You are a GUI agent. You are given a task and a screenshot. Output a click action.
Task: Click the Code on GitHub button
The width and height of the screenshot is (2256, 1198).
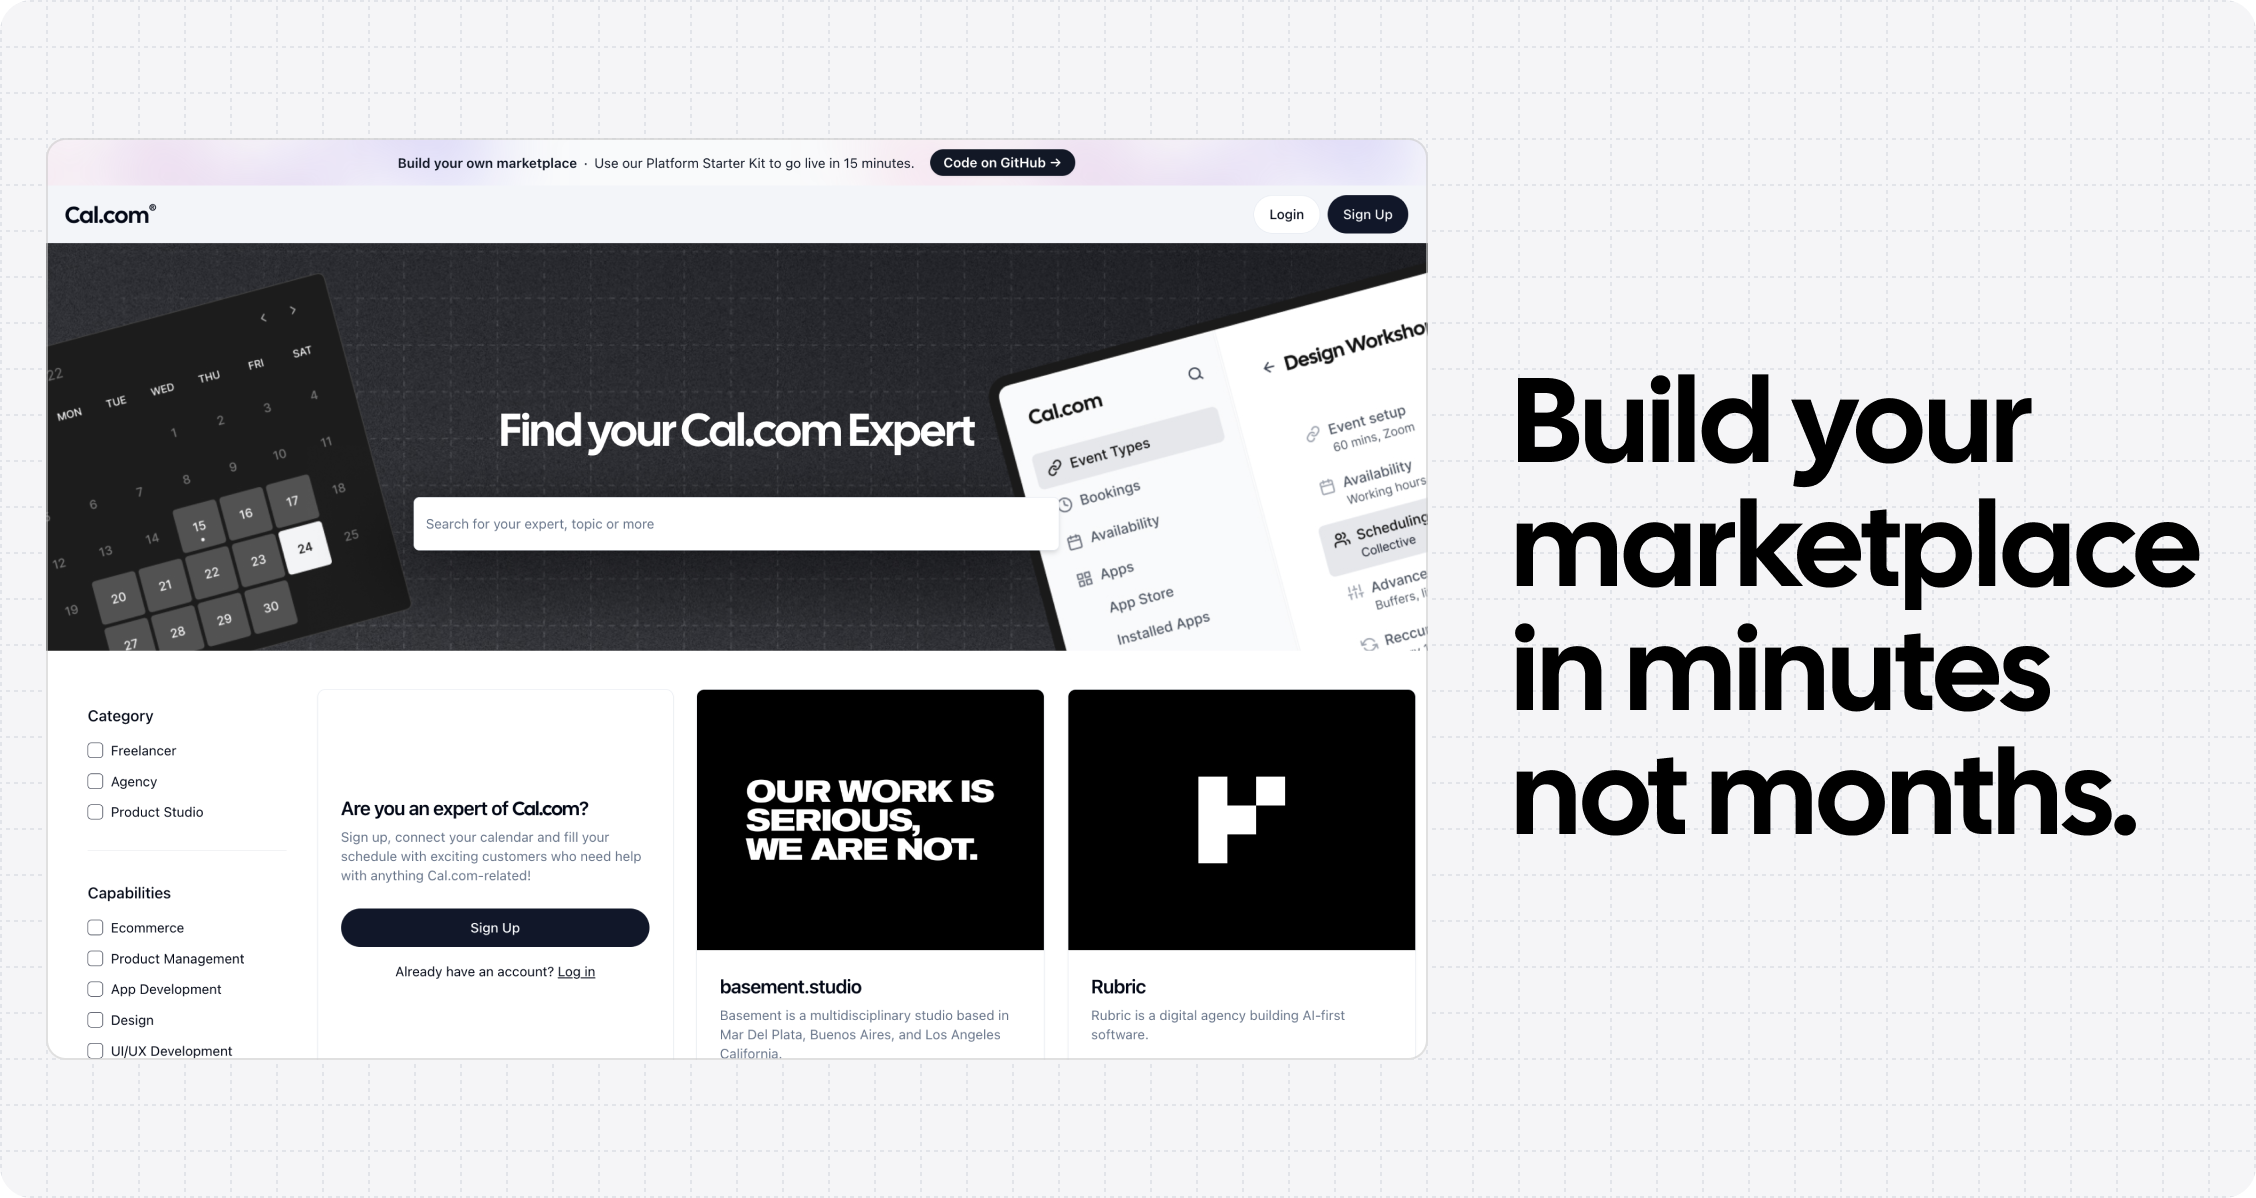(1003, 163)
